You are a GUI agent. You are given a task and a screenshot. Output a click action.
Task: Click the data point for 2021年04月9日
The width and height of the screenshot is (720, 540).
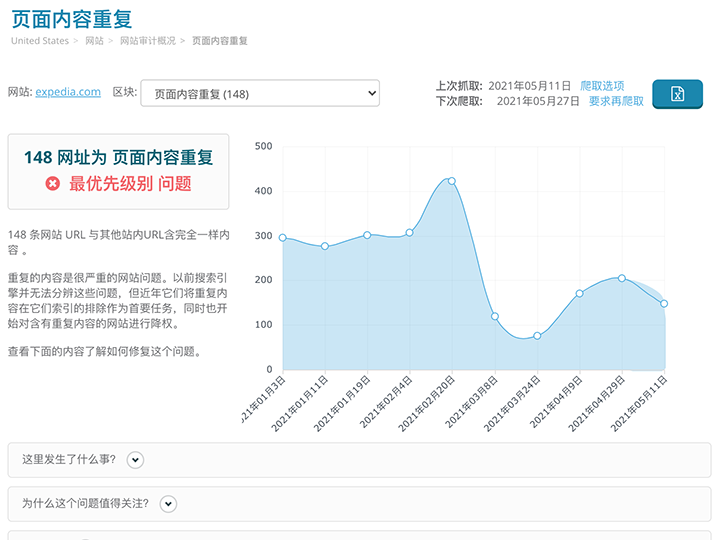(x=579, y=293)
